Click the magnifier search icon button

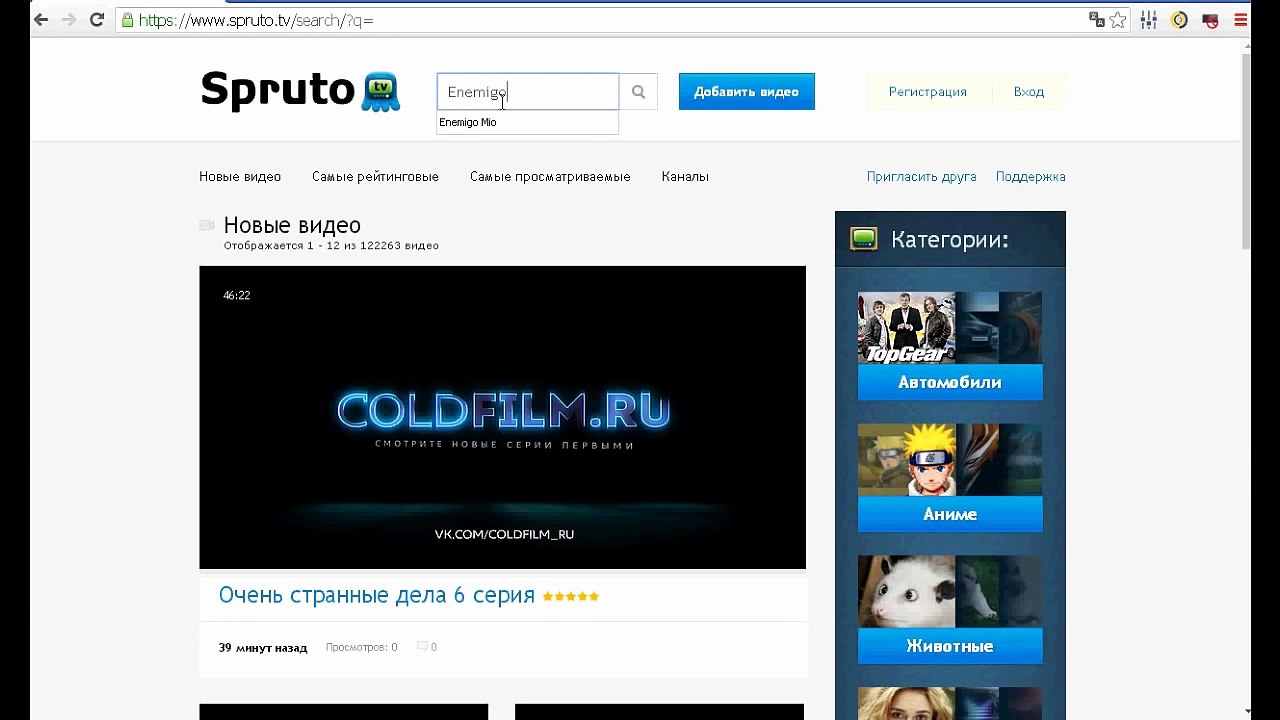(638, 92)
